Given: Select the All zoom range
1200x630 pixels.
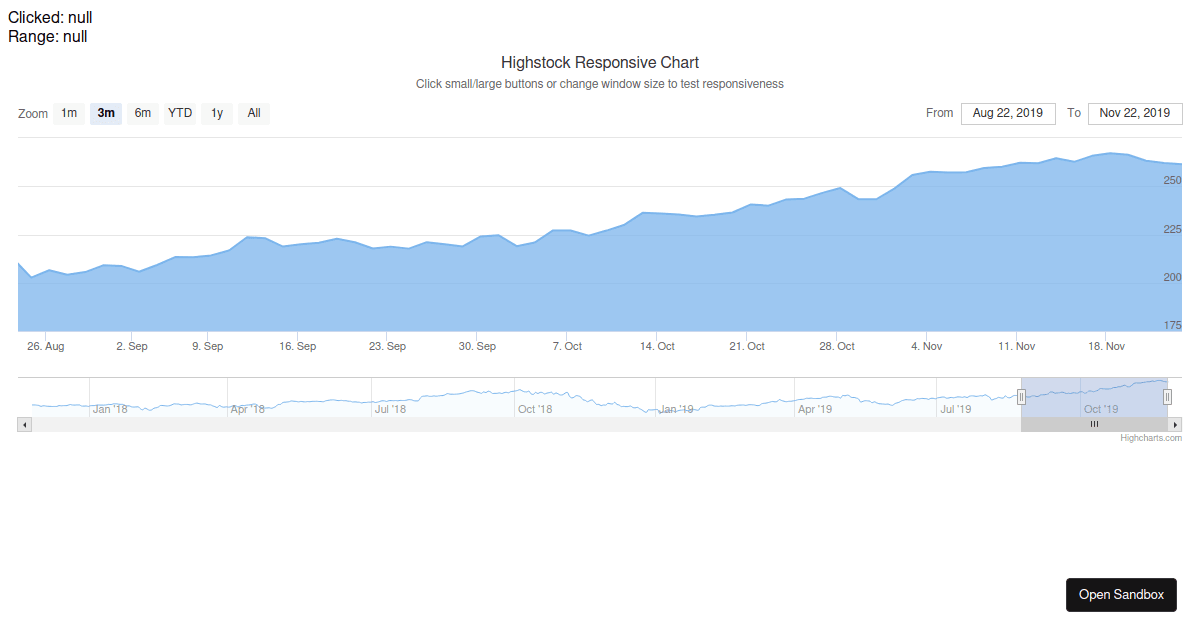Looking at the screenshot, I should point(253,113).
